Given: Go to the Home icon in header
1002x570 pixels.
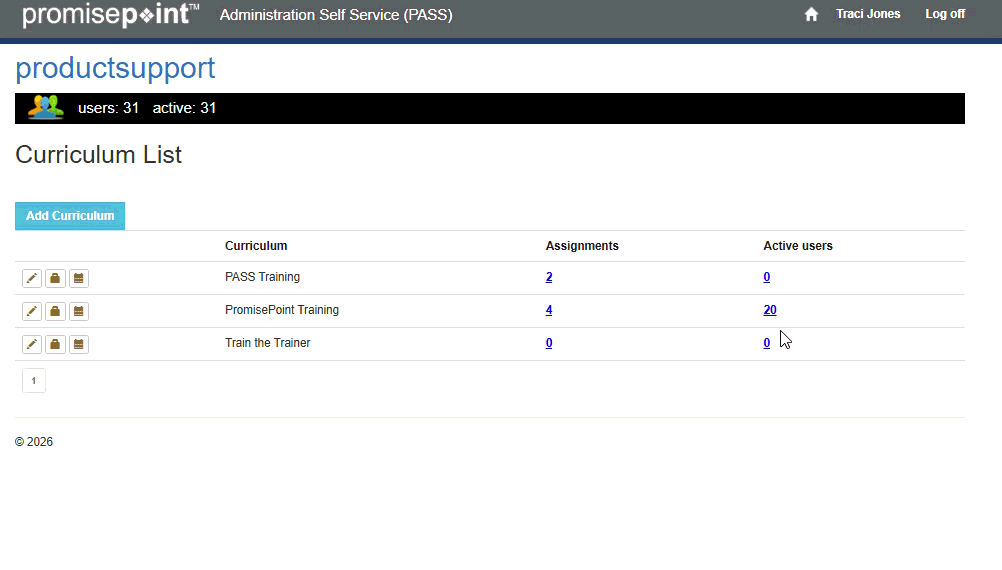Looking at the screenshot, I should coord(811,14).
